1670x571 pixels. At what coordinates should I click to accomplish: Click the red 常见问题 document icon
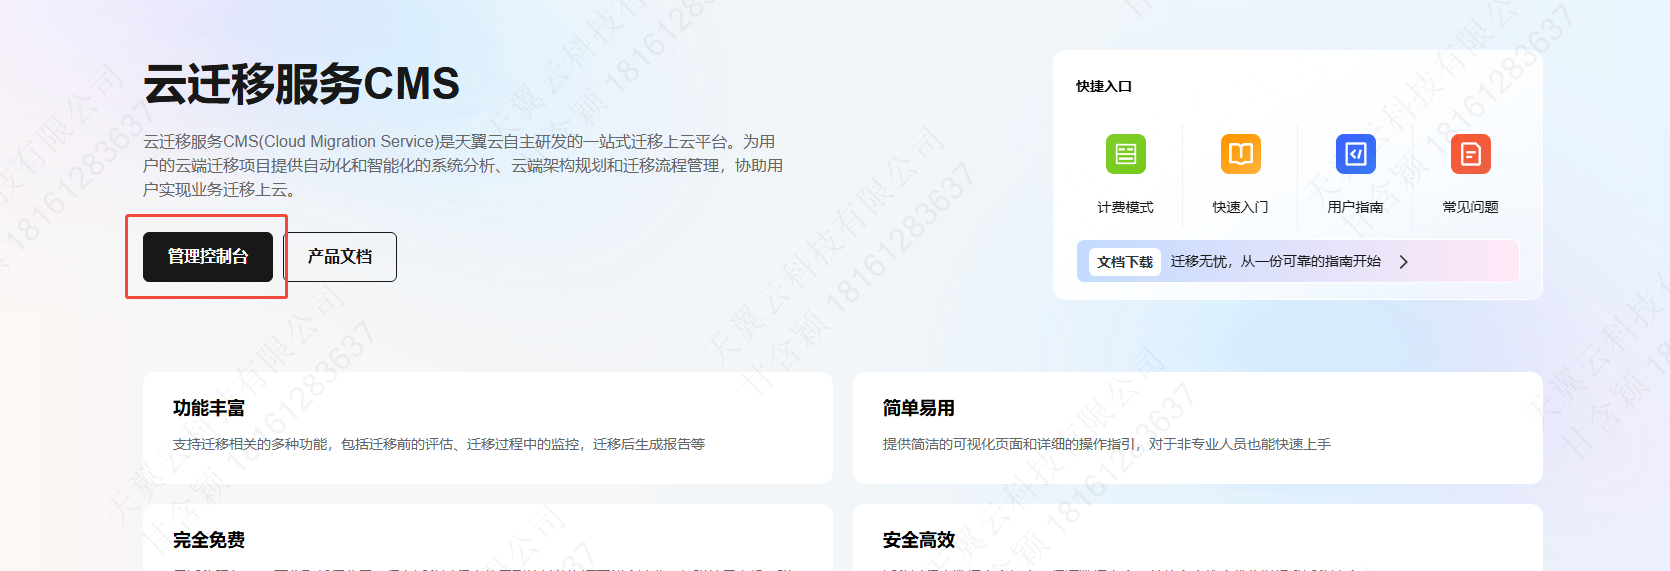1471,154
